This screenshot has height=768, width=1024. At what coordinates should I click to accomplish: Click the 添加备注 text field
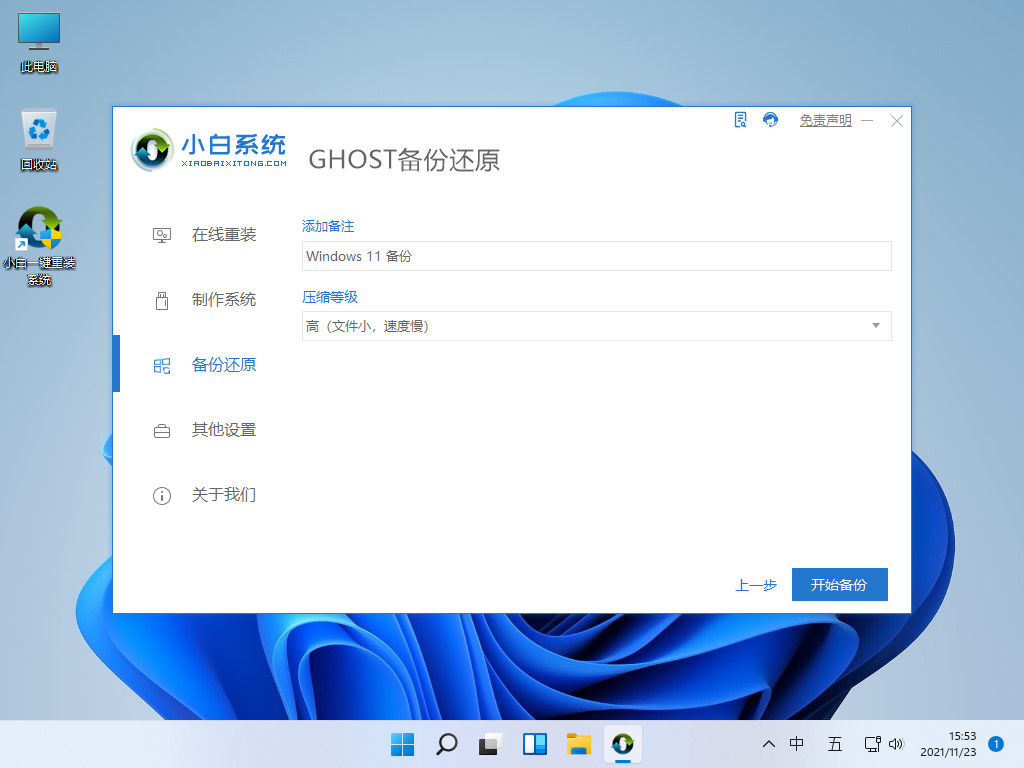(596, 256)
